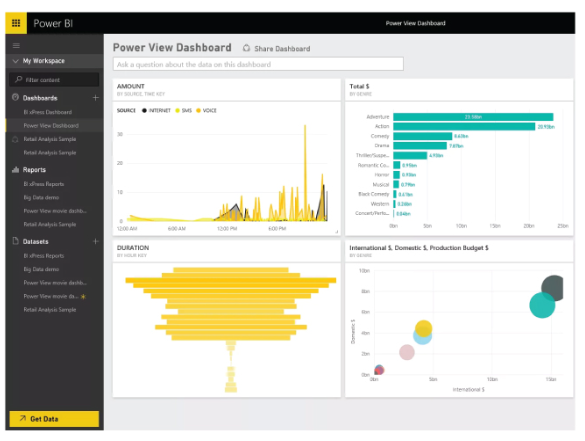Click the AMOUNT tile resize corner handle
The height and width of the screenshot is (441, 585).
(x=337, y=232)
